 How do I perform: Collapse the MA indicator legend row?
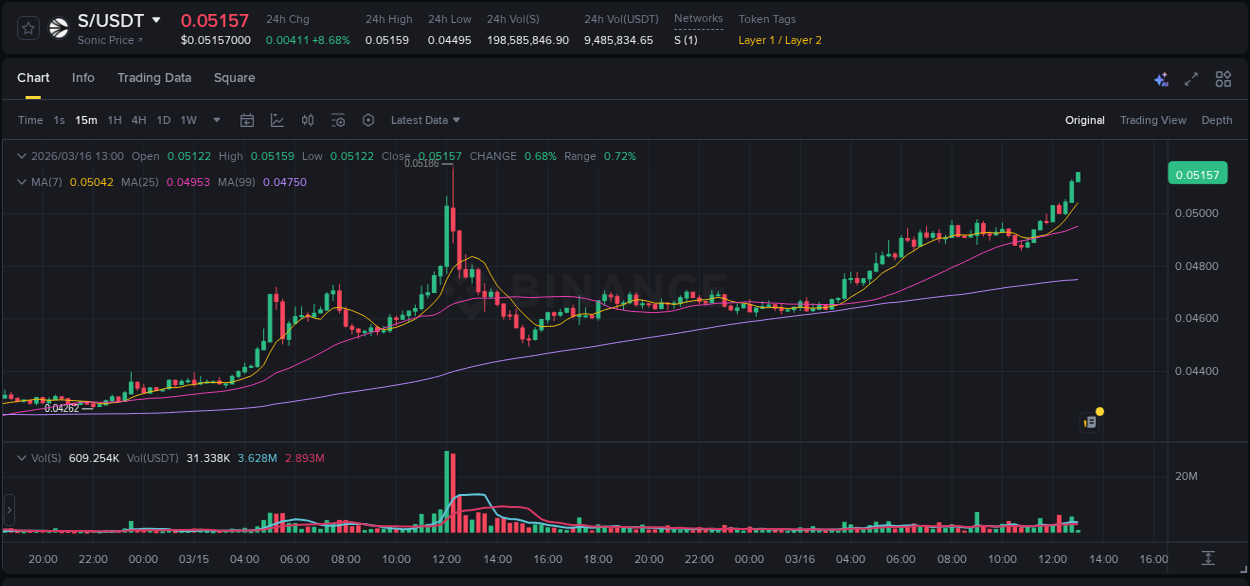pyautogui.click(x=22, y=182)
